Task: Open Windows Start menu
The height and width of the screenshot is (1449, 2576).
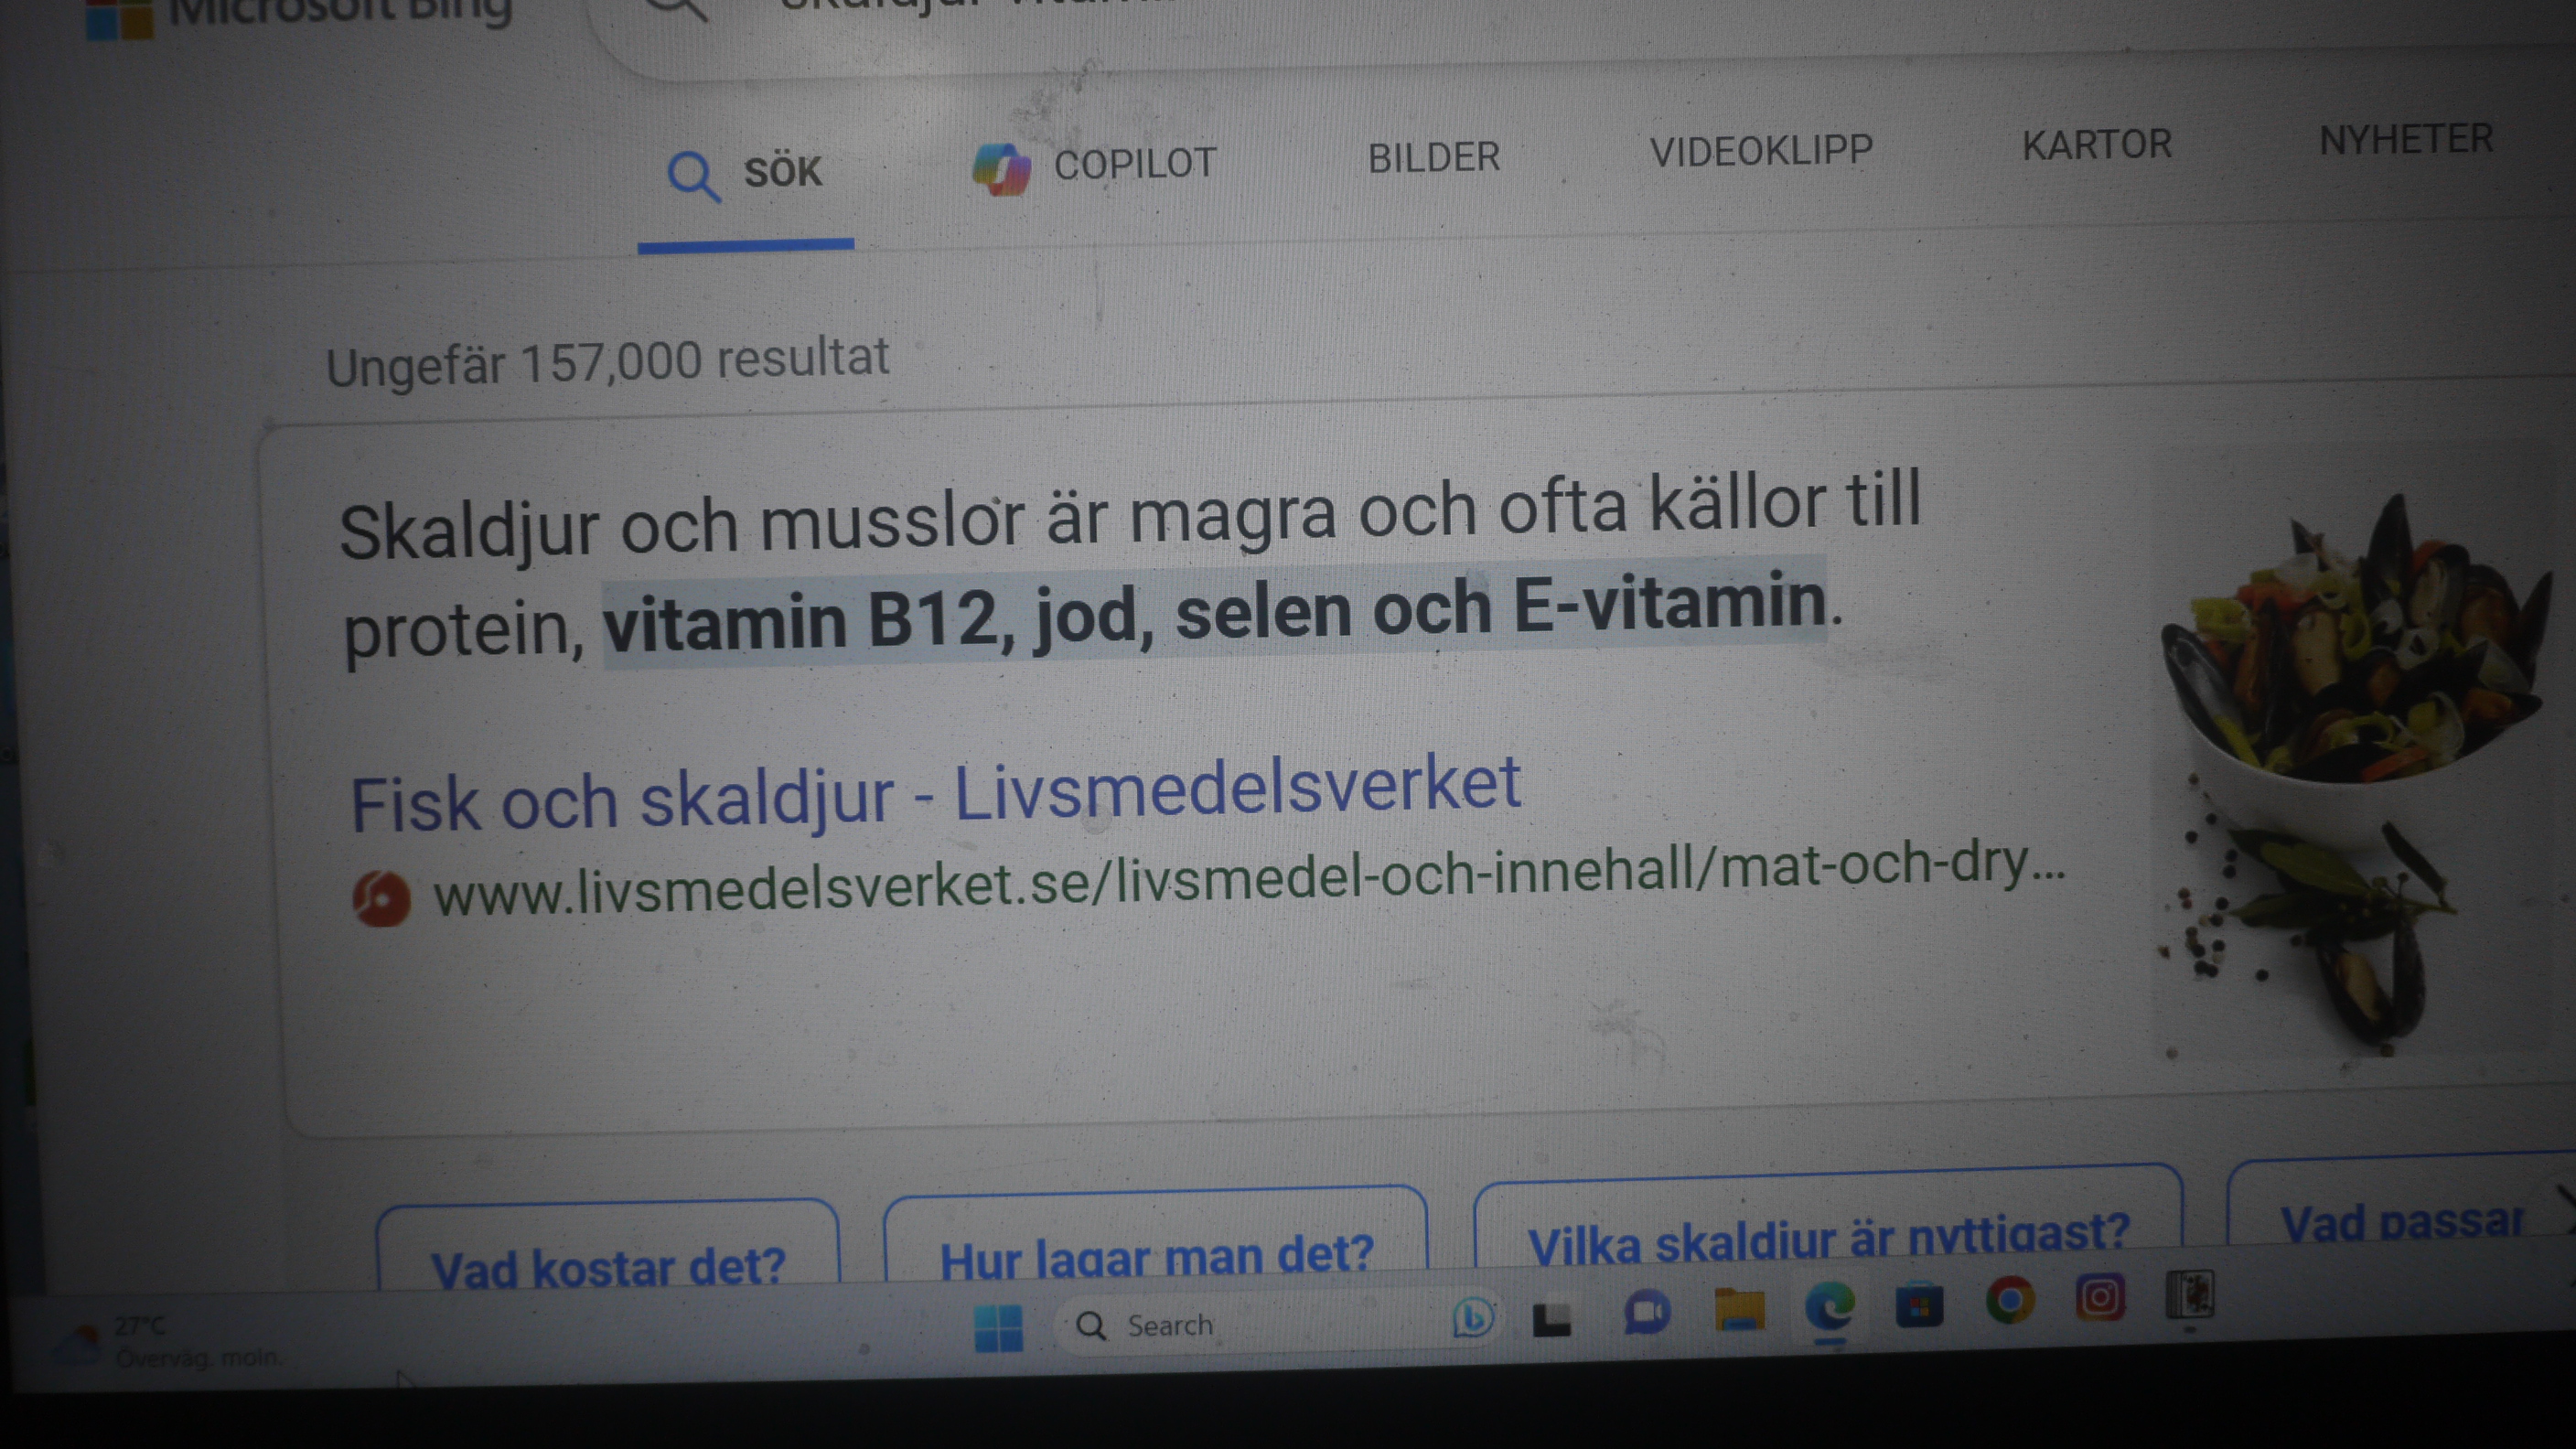Action: point(998,1327)
